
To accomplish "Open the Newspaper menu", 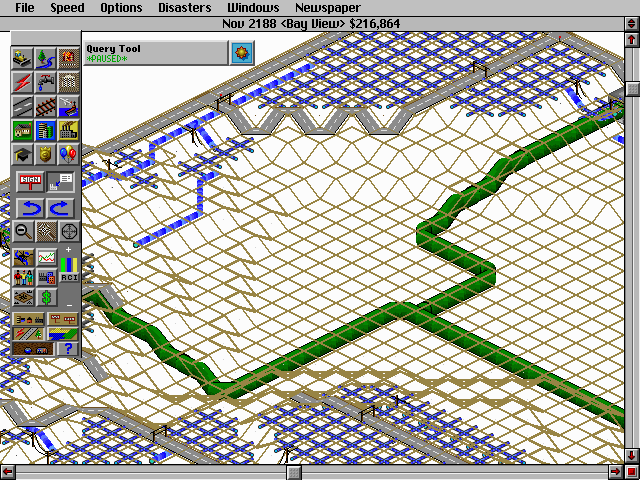I will pos(328,8).
